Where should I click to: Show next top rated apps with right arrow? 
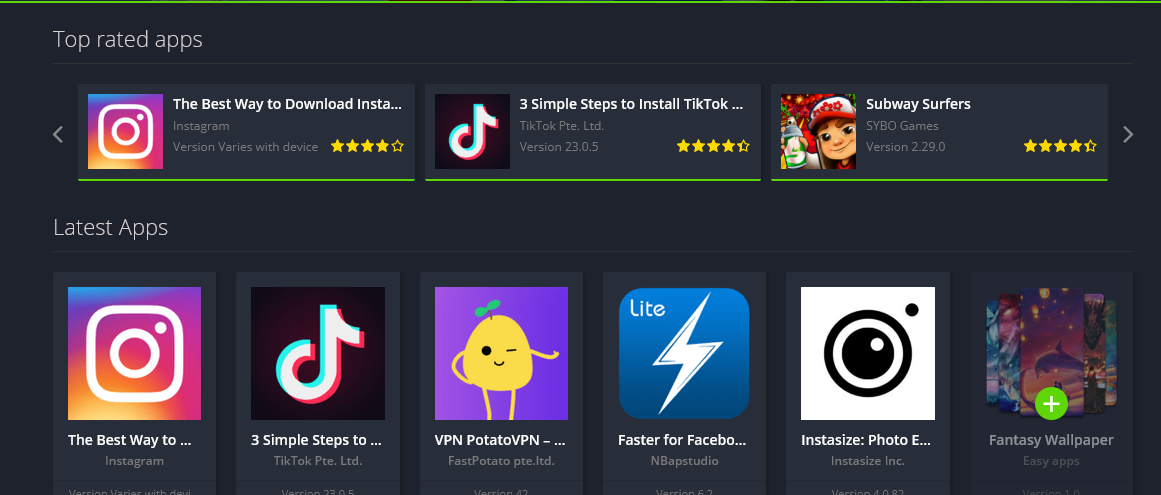(x=1128, y=134)
